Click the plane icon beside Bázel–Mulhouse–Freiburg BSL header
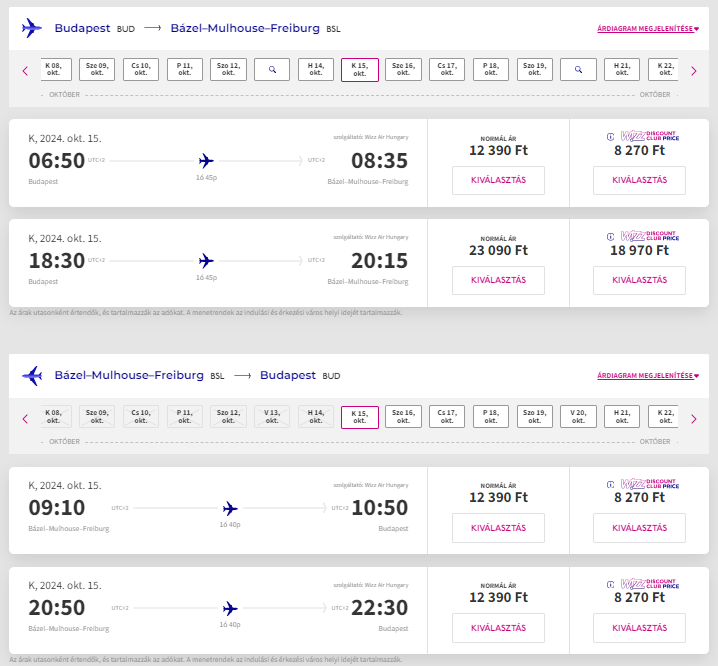 tap(32, 376)
